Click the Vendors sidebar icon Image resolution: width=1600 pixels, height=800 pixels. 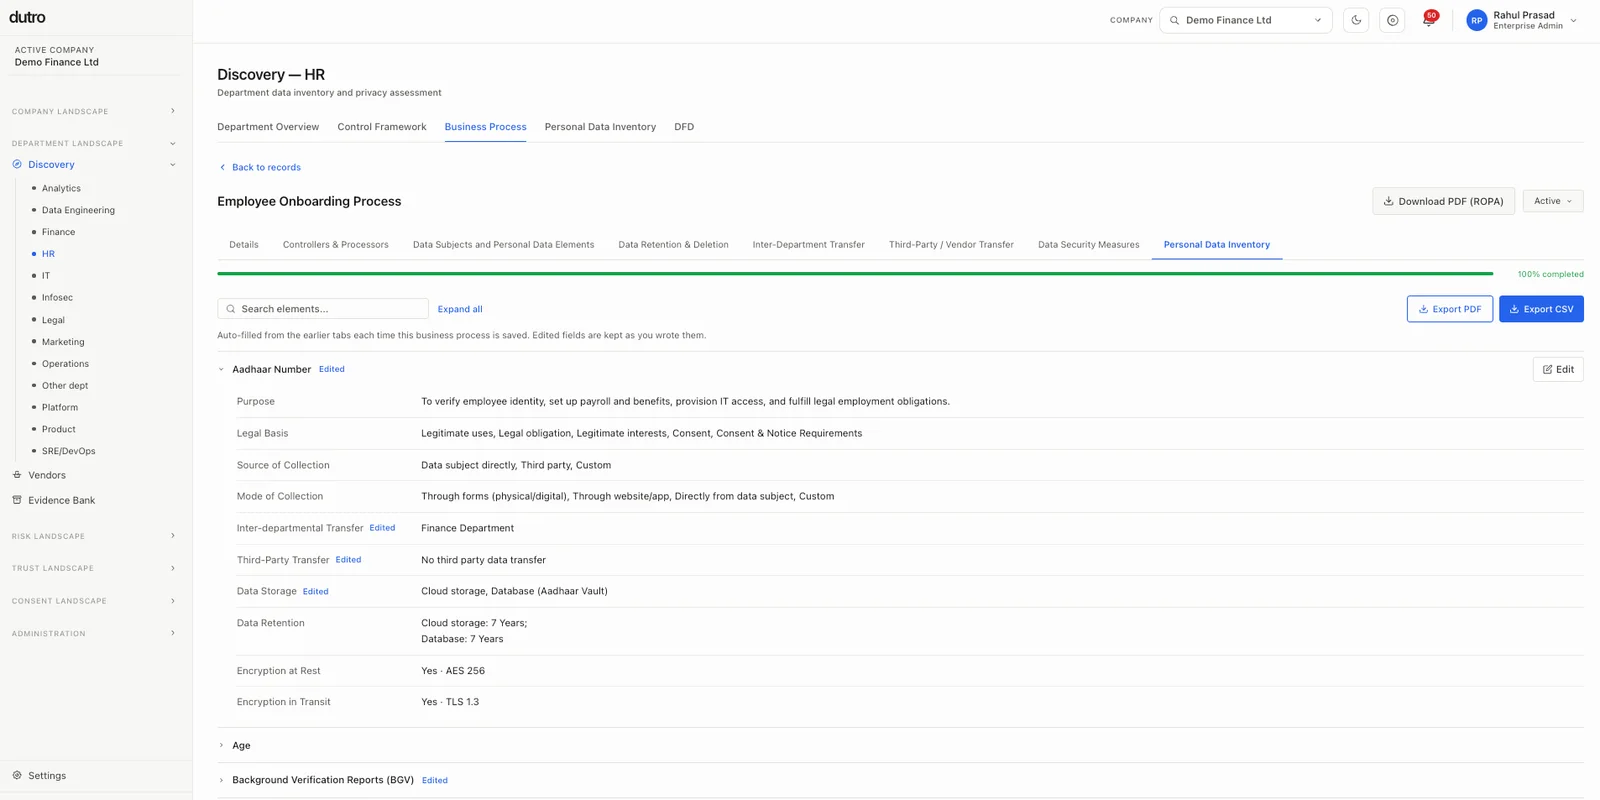point(17,475)
